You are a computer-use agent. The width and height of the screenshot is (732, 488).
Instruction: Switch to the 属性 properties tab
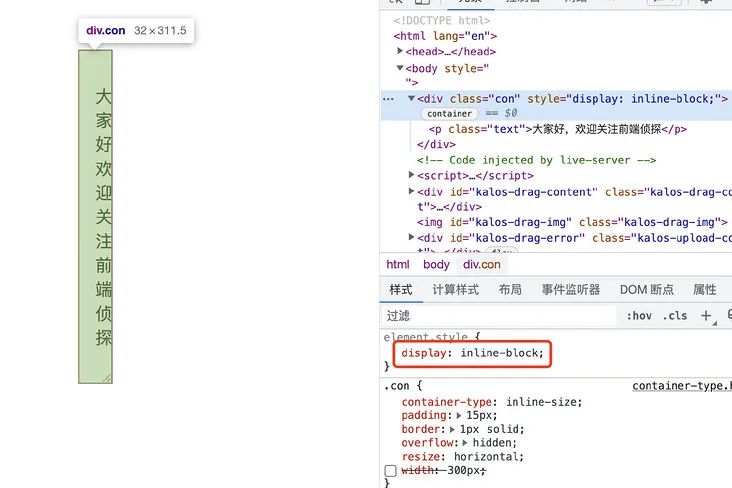click(704, 290)
